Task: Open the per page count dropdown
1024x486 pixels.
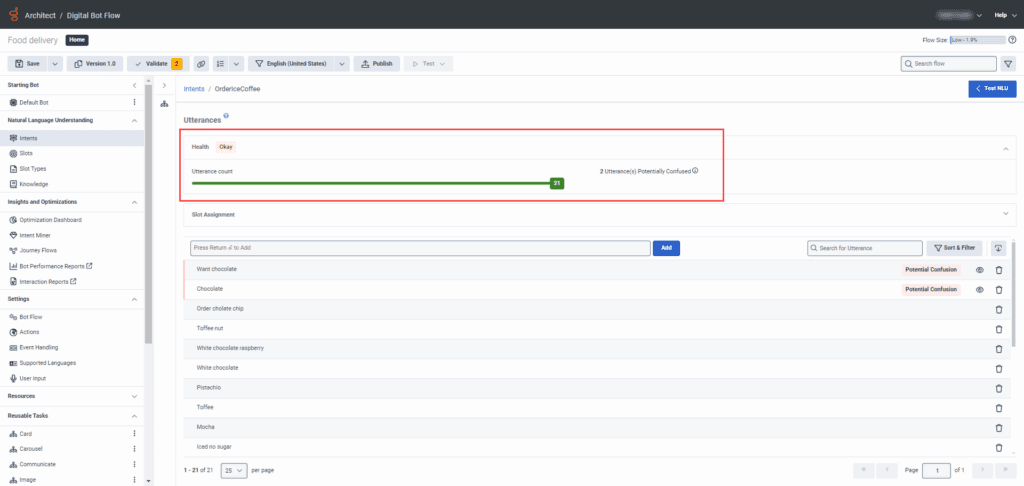Action: click(x=233, y=469)
